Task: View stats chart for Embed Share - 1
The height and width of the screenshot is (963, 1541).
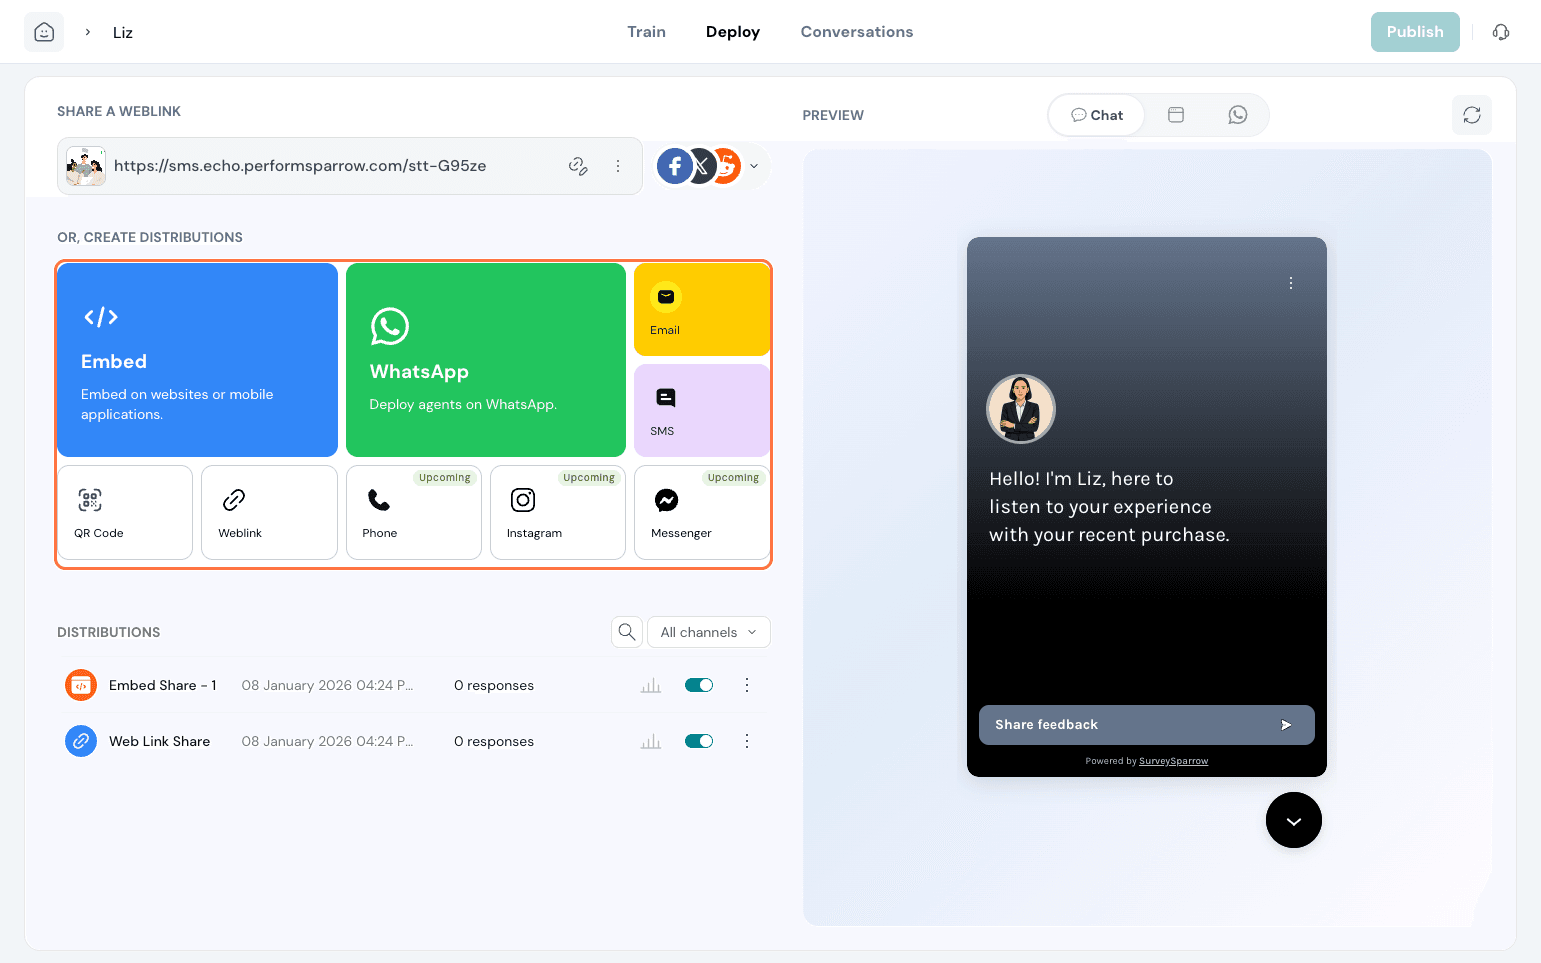Action: pyautogui.click(x=651, y=685)
